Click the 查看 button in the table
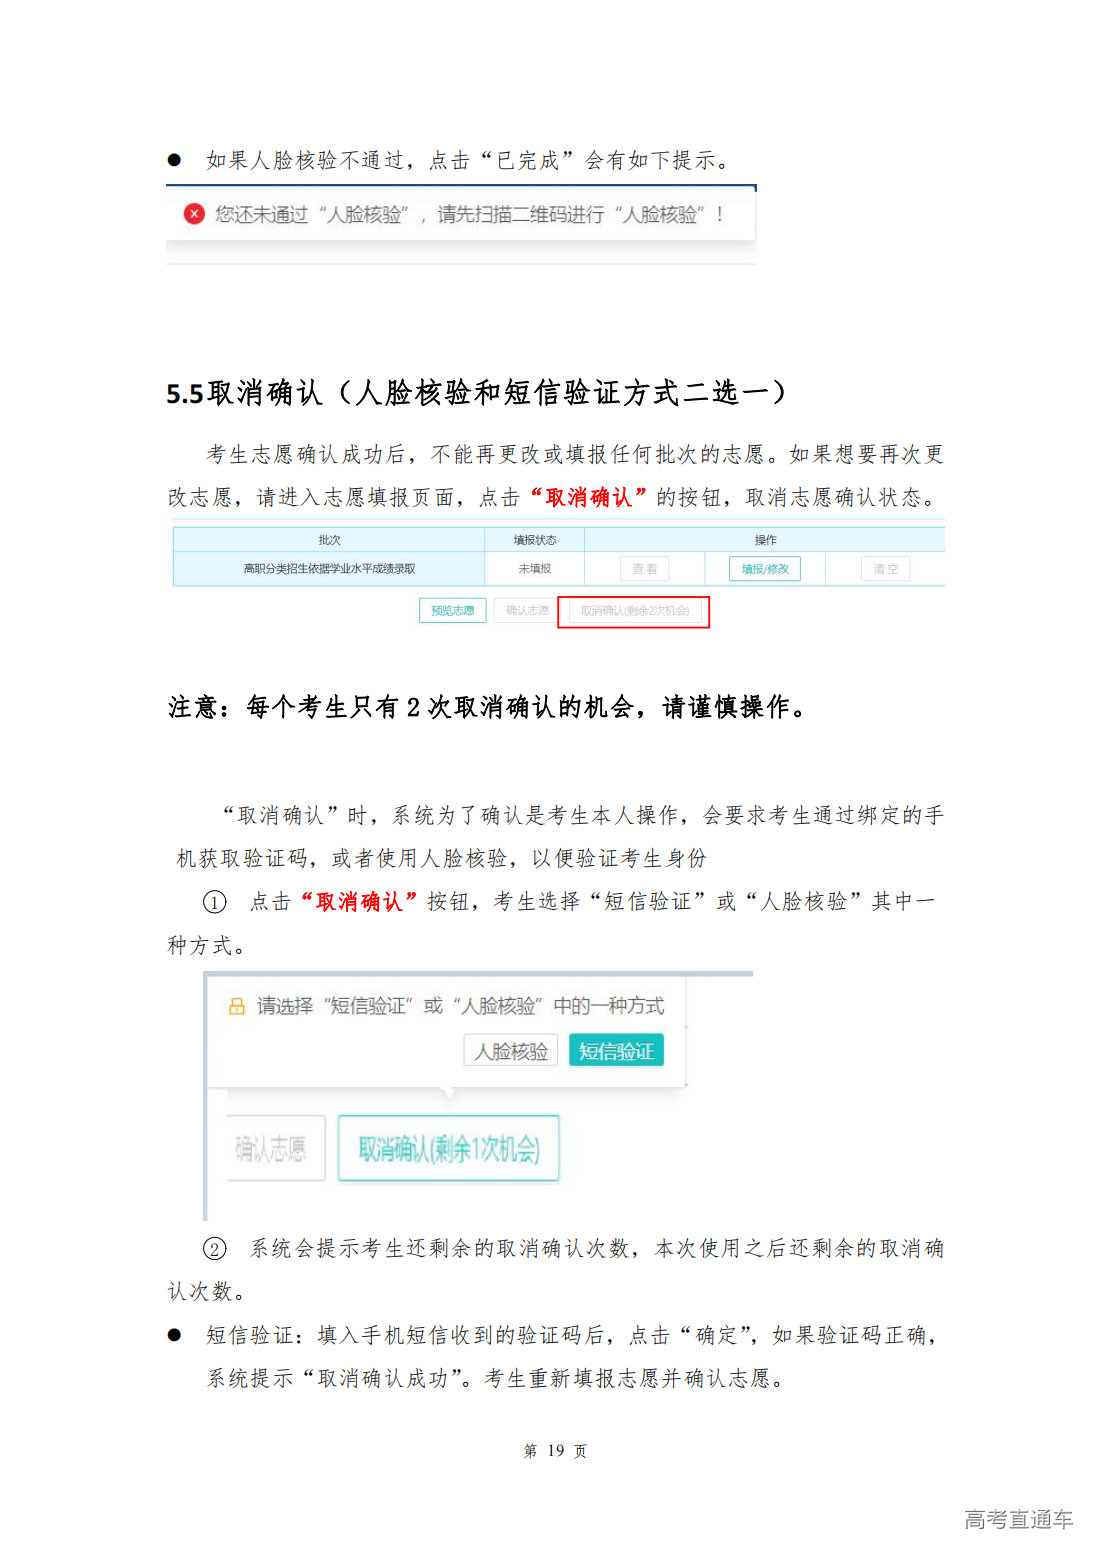 click(644, 569)
